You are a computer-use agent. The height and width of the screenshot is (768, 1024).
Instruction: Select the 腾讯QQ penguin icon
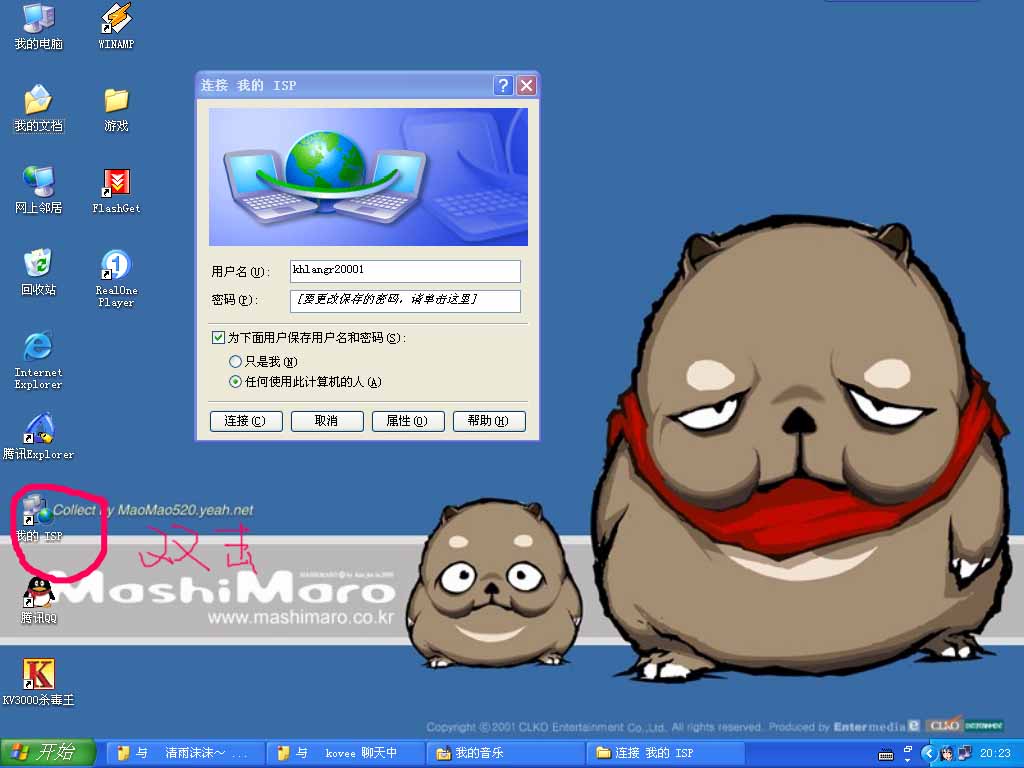pos(39,601)
